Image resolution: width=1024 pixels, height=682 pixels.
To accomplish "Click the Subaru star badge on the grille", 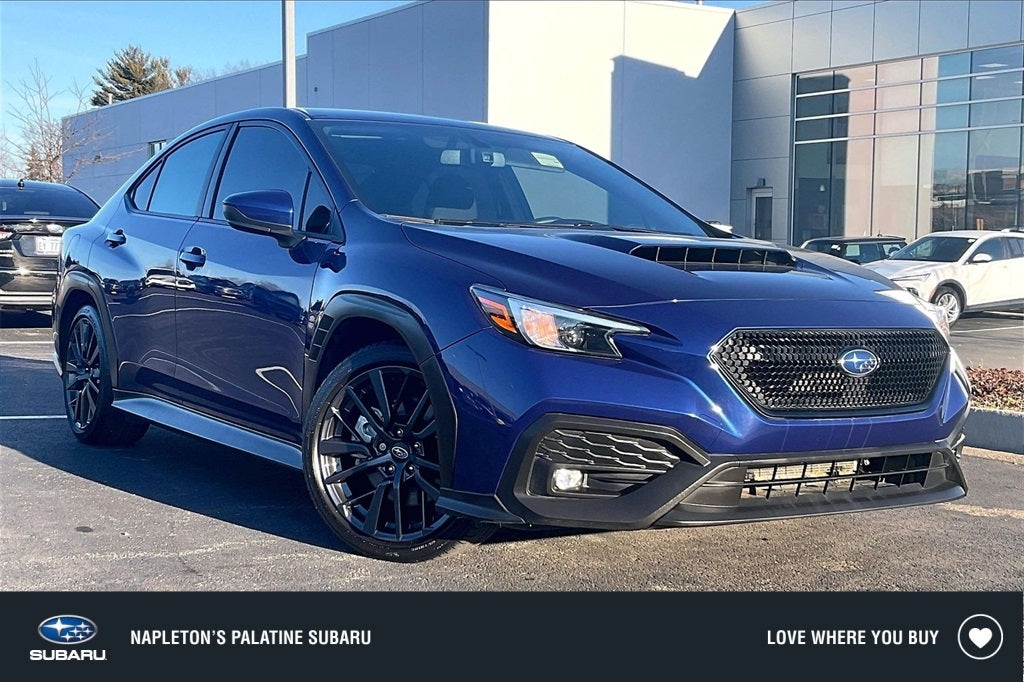I will [857, 363].
